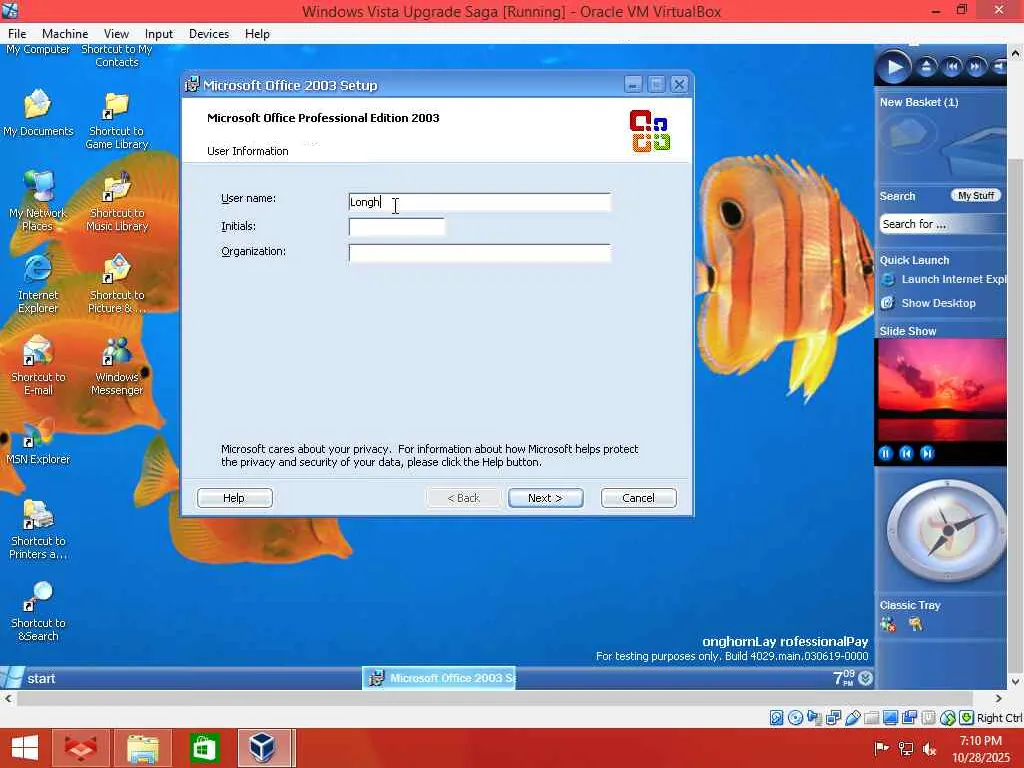Select Shortcut to &Search desktop icon
The width and height of the screenshot is (1024, 768).
pyautogui.click(x=38, y=611)
